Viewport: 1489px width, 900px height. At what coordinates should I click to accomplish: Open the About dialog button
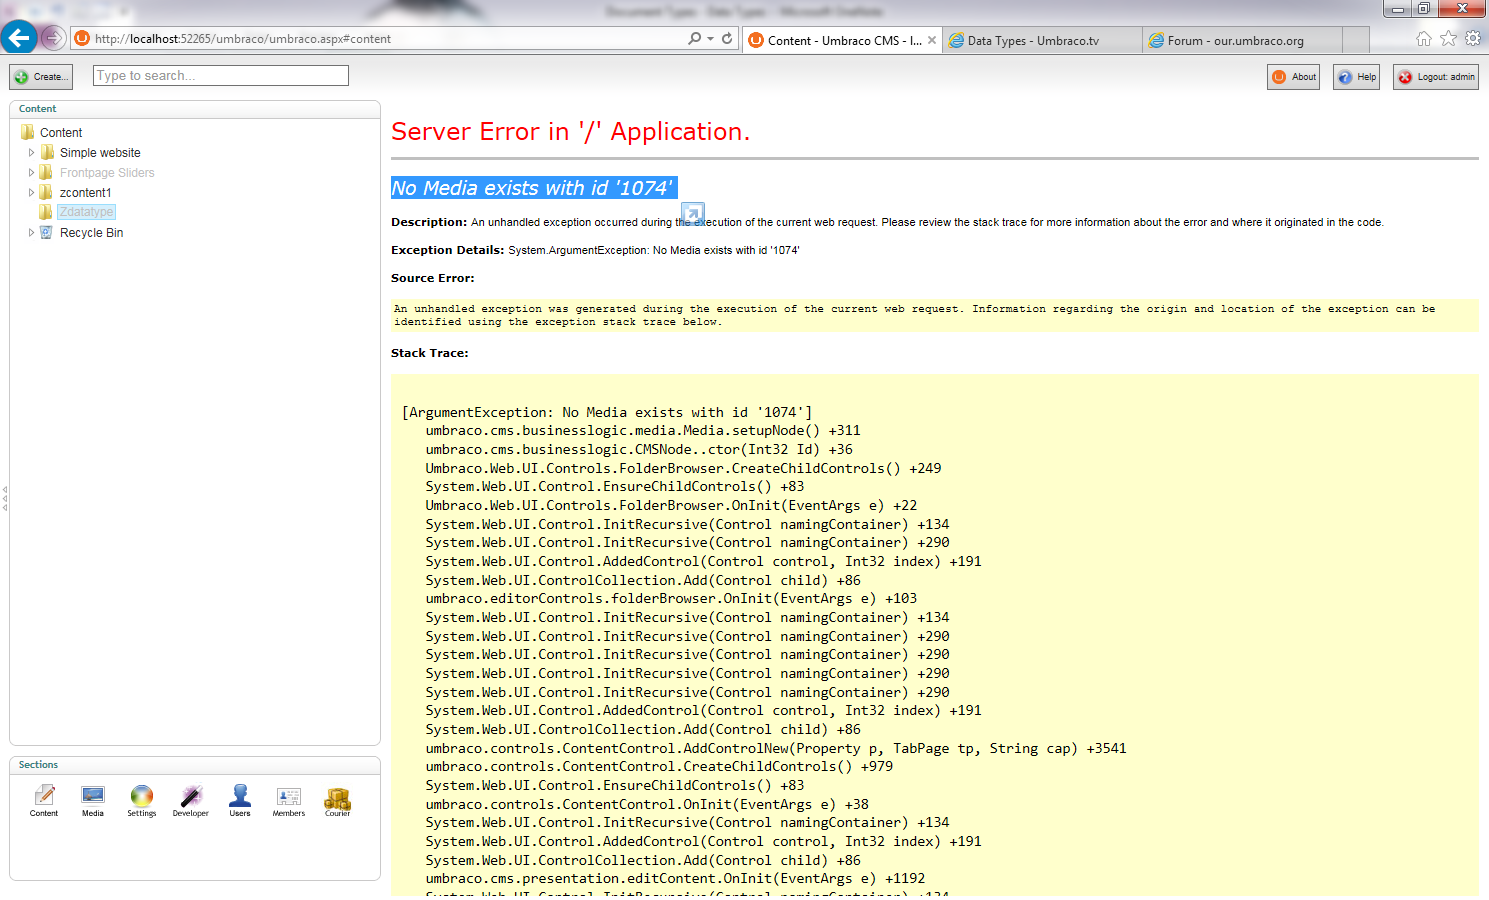point(1293,77)
